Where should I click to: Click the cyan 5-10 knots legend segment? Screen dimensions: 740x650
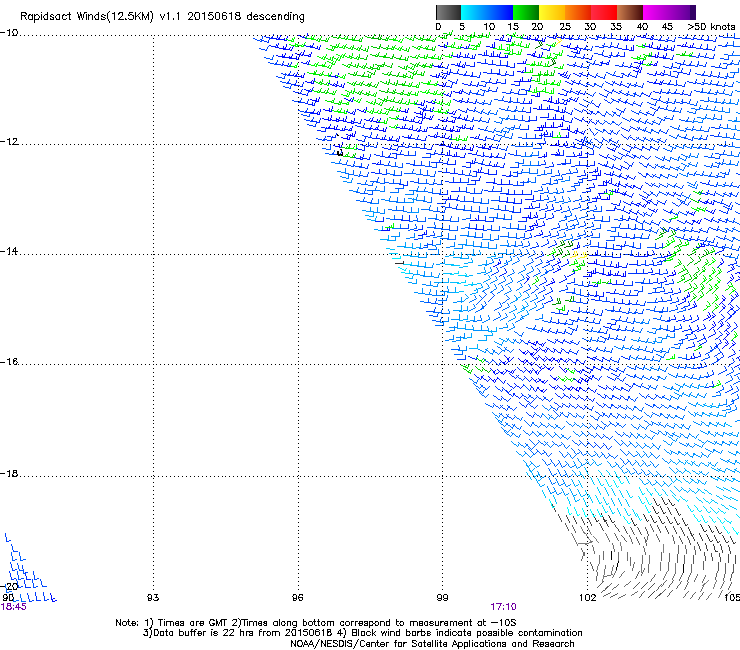474,12
